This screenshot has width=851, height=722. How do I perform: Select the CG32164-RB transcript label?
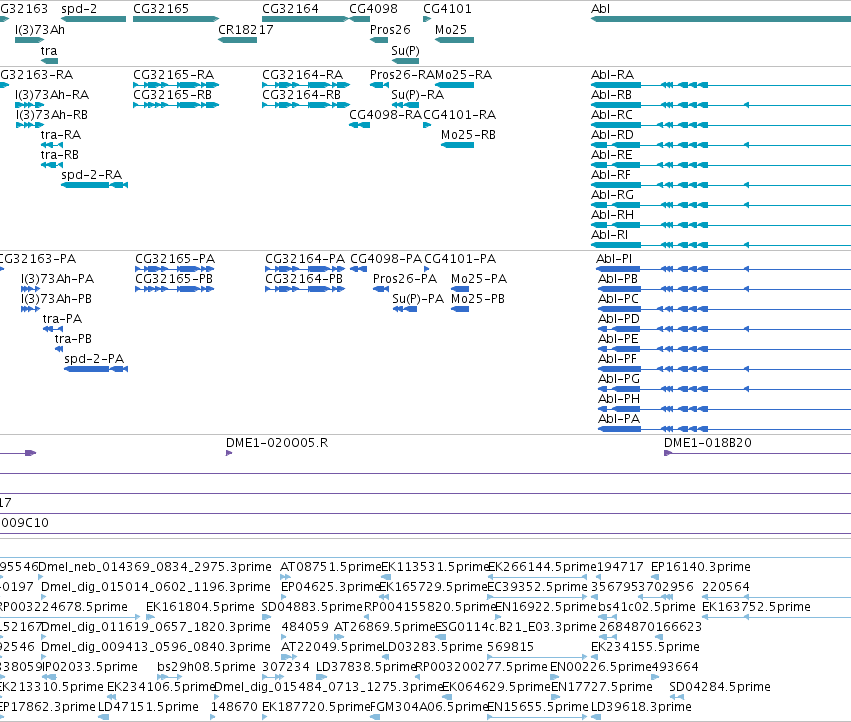(302, 94)
